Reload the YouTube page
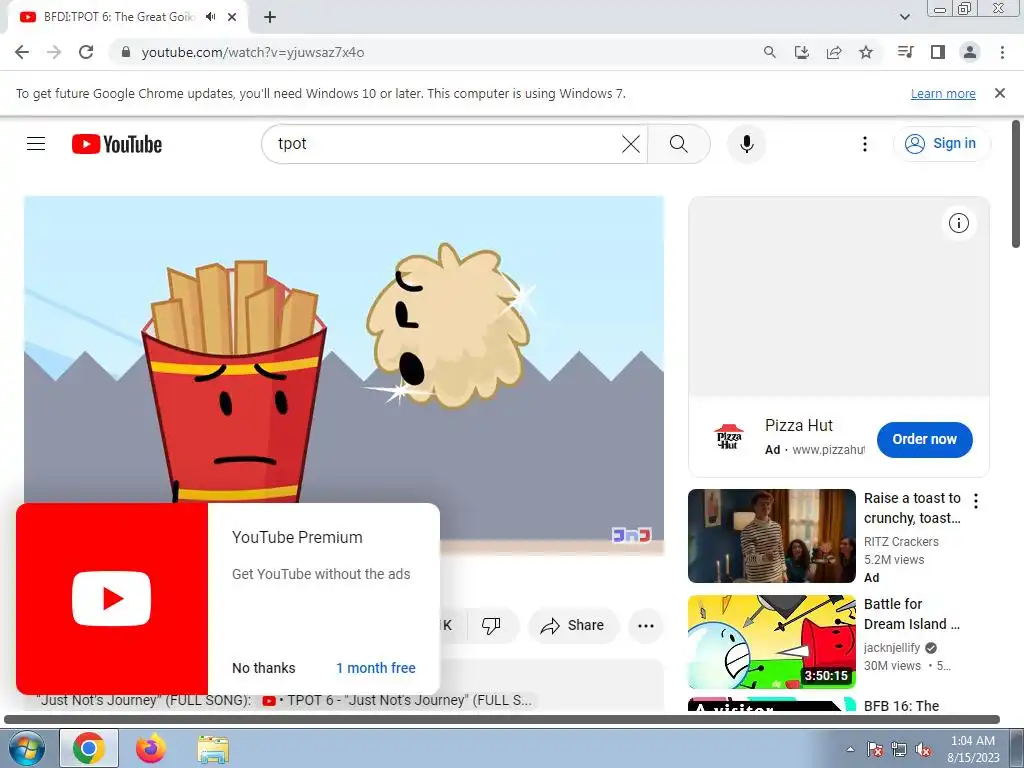The width and height of the screenshot is (1024, 768). tap(86, 52)
